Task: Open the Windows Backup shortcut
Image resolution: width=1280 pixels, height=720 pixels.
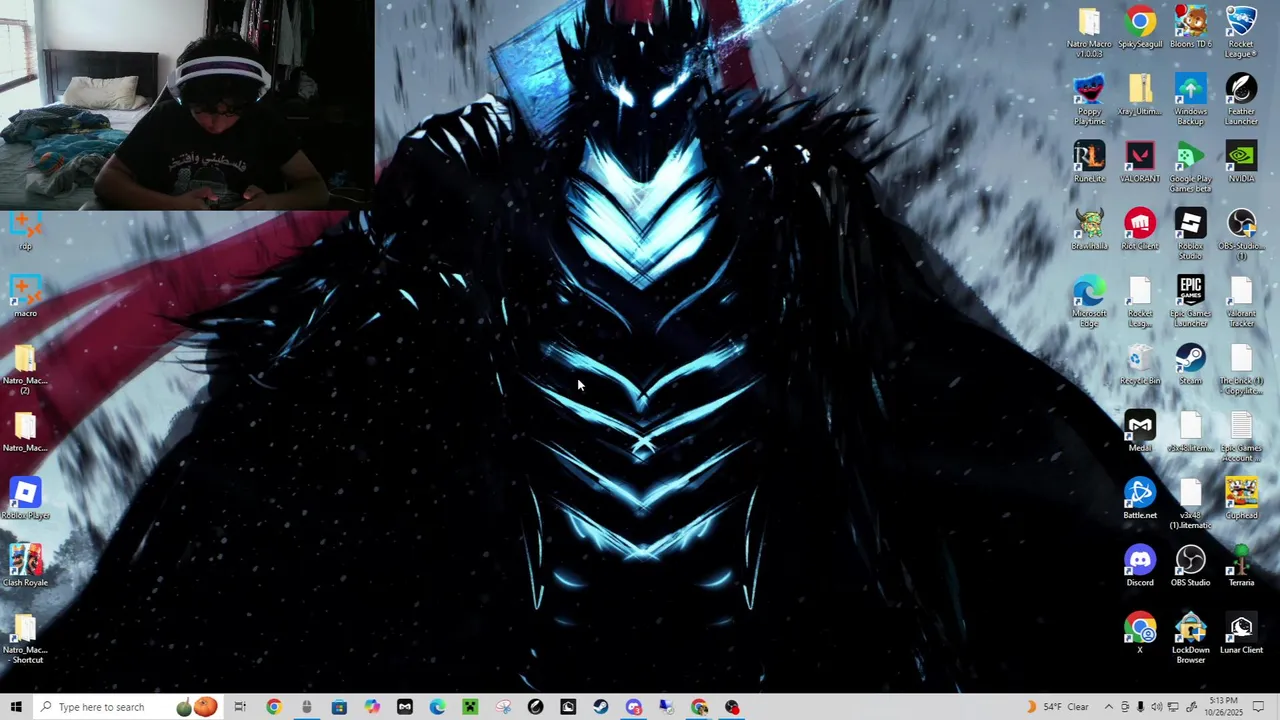Action: tap(1190, 100)
